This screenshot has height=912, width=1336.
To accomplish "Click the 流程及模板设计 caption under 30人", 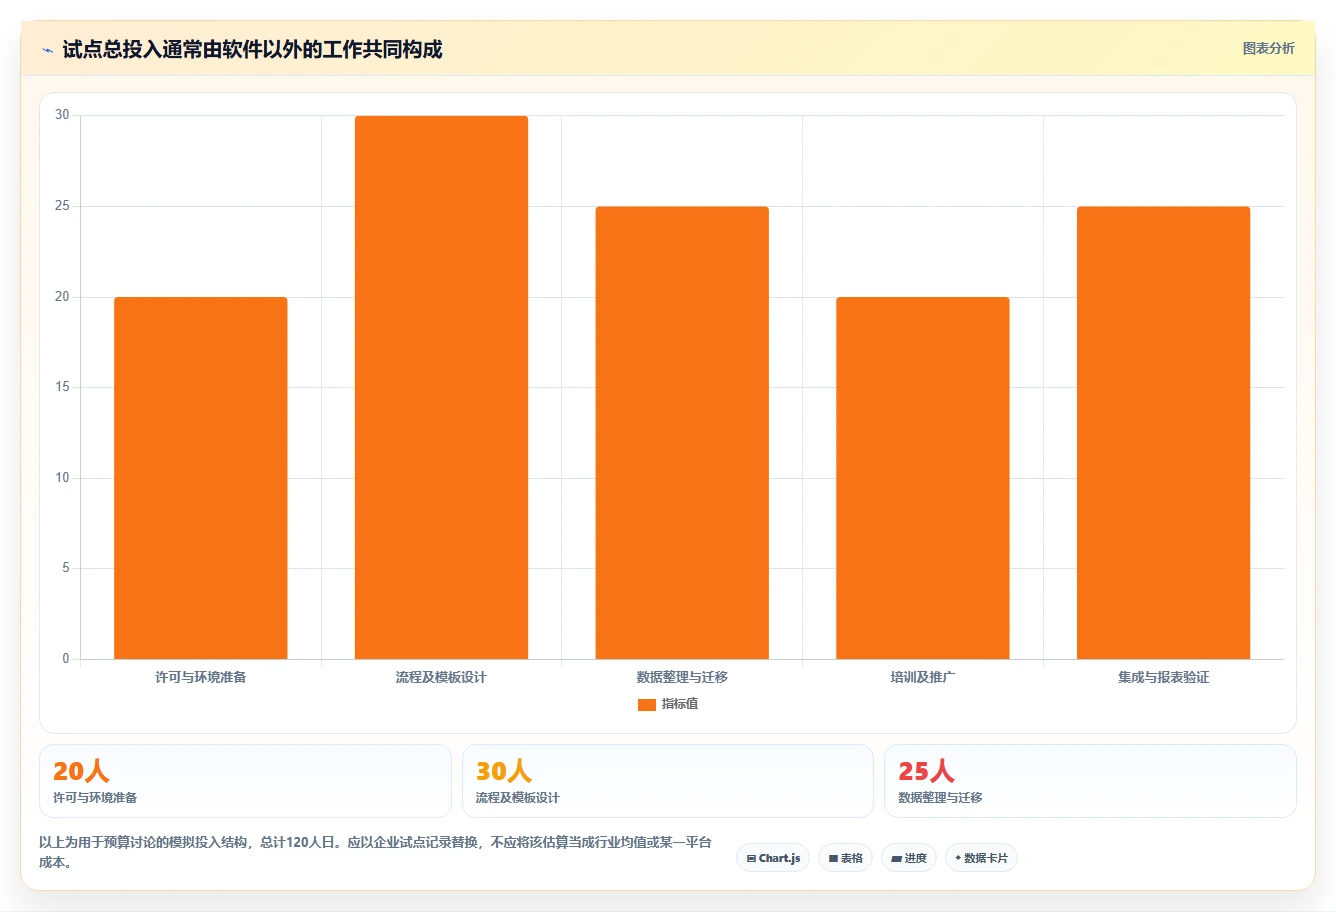I will (x=517, y=798).
